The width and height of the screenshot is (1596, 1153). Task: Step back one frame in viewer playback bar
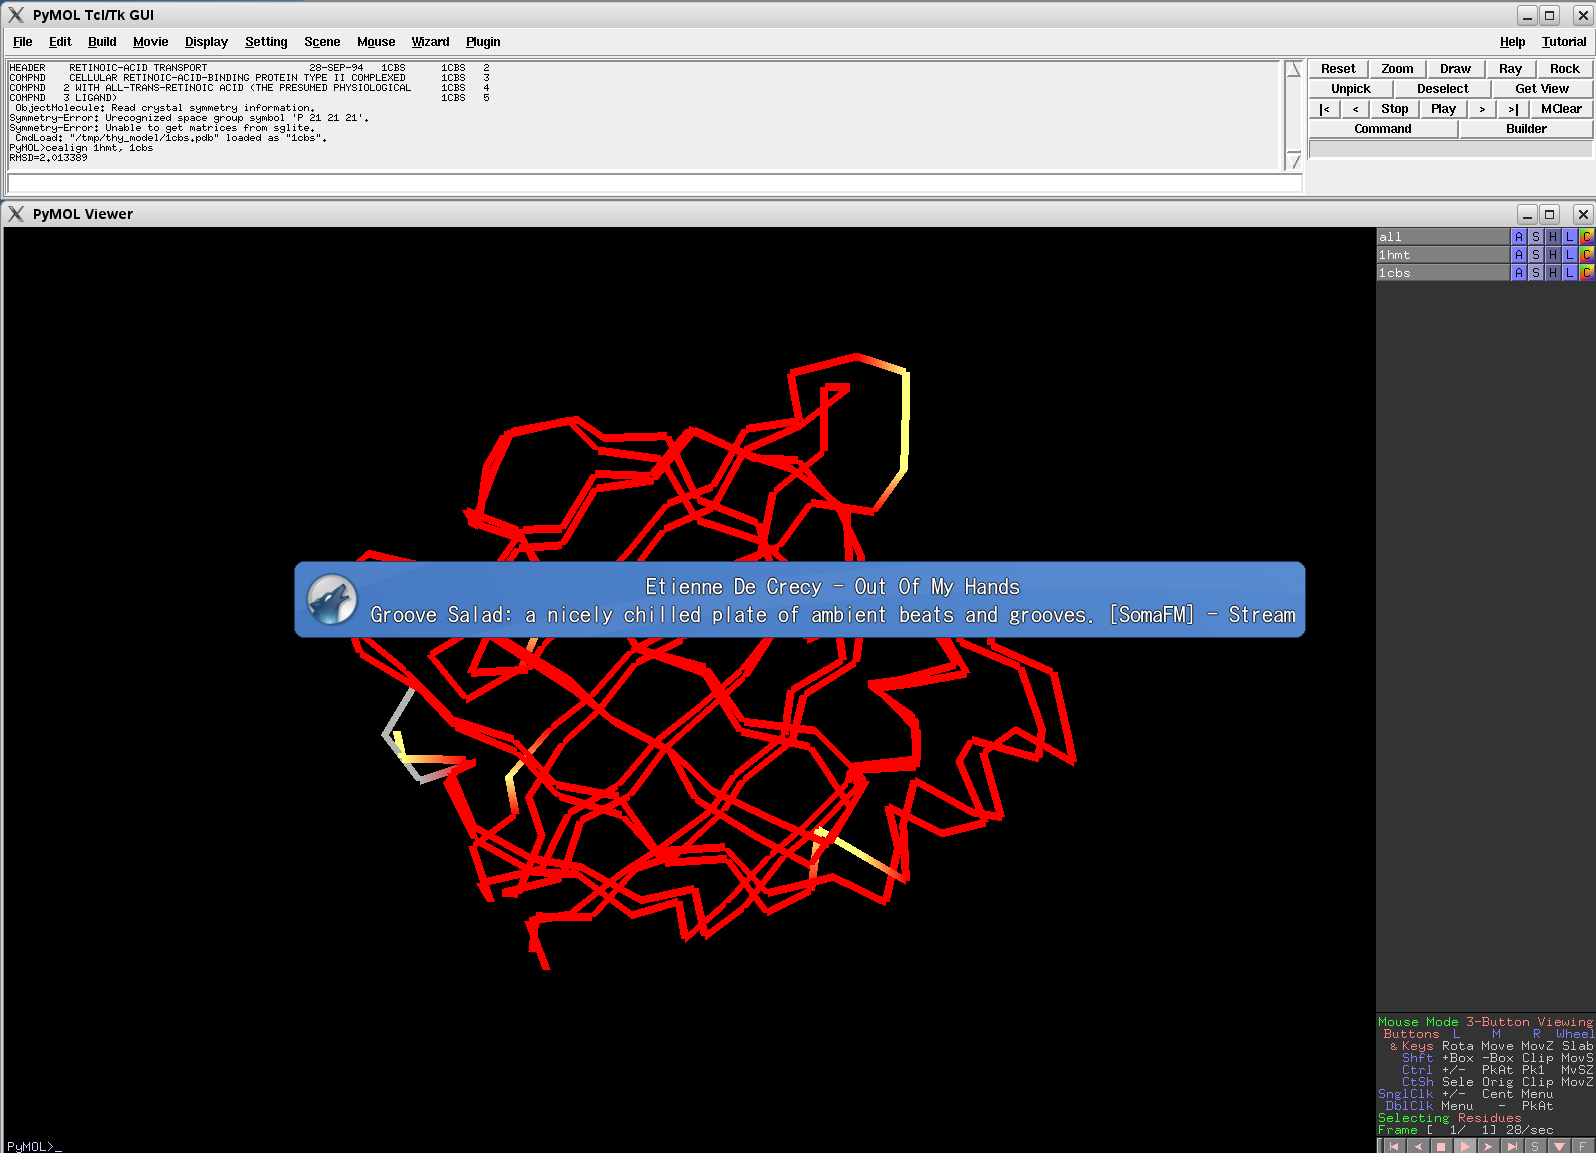point(1417,1146)
